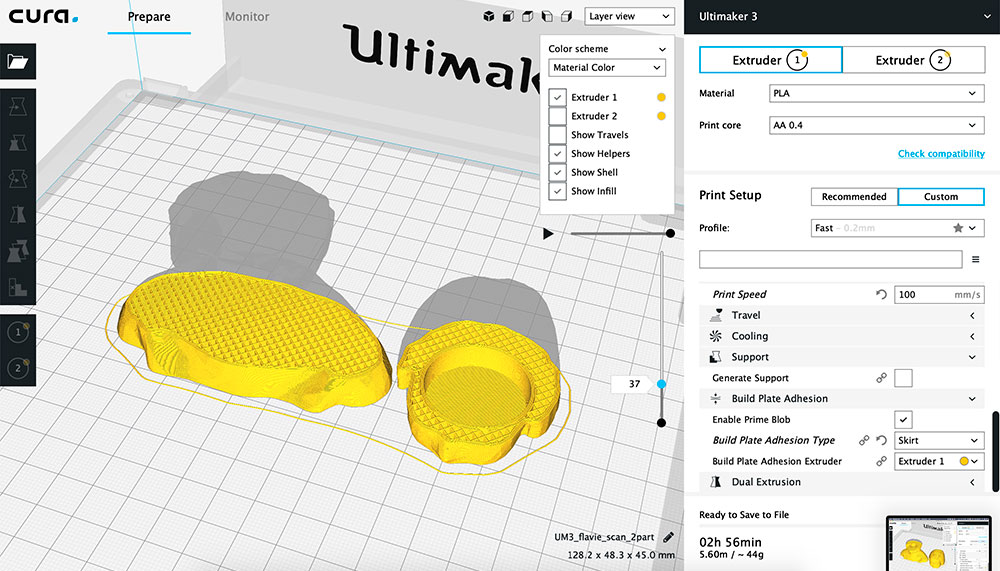The height and width of the screenshot is (571, 1000).
Task: Check Extruder 2 visibility checkbox
Action: pos(557,116)
